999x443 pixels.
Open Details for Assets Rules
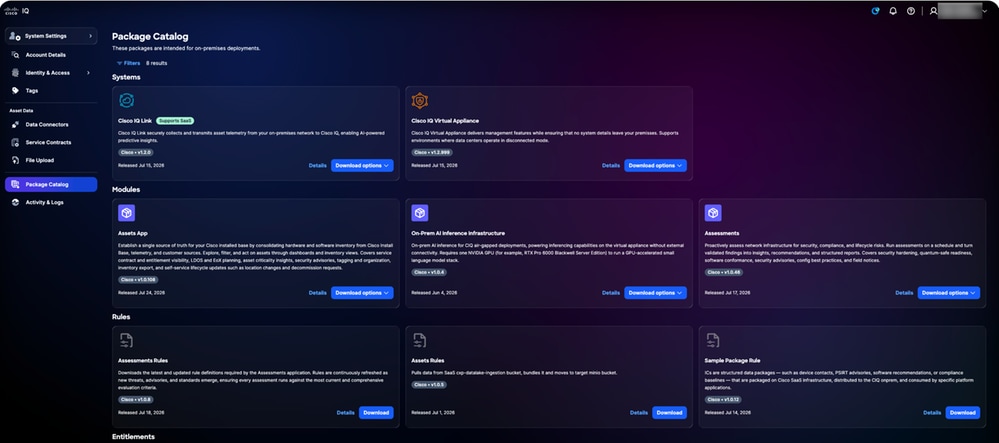[x=638, y=413]
